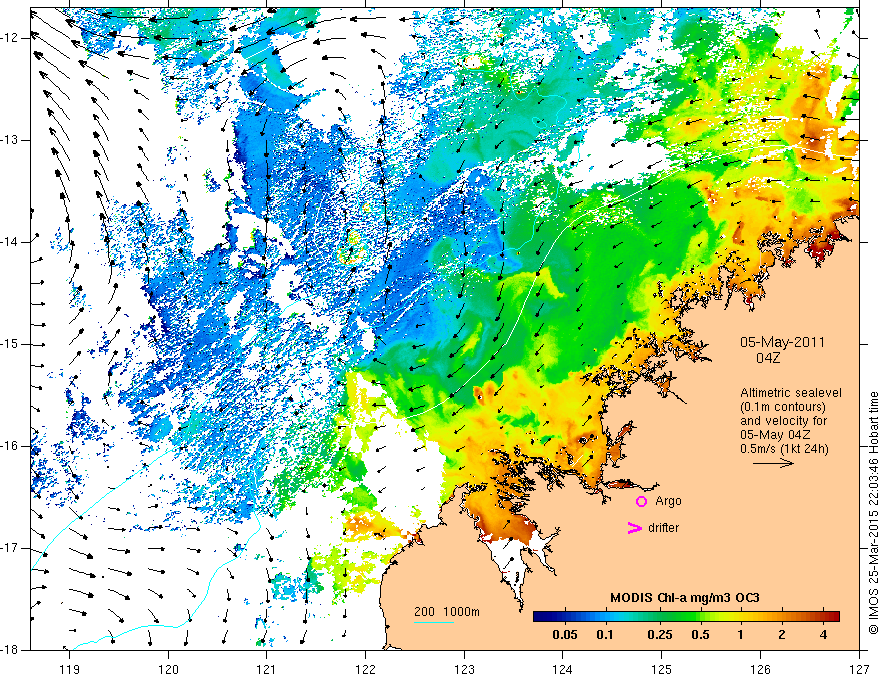
Task: Click the colorbar value label '0.5'
Action: (700, 635)
